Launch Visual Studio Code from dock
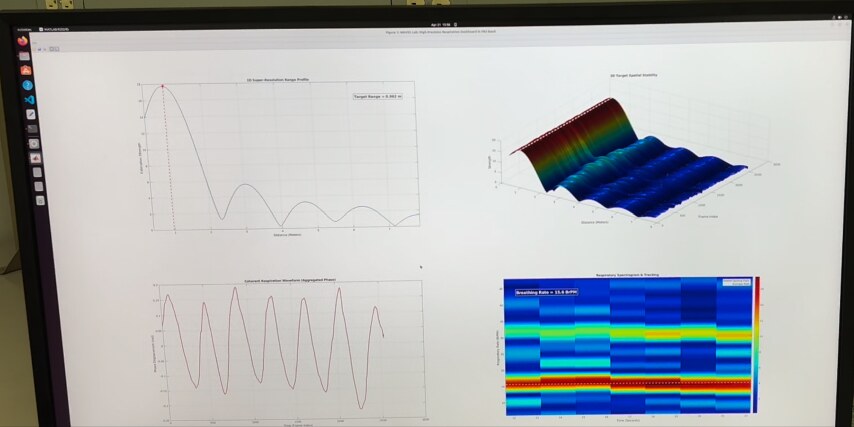Screen dimensions: 854x427 pyautogui.click(x=29, y=100)
